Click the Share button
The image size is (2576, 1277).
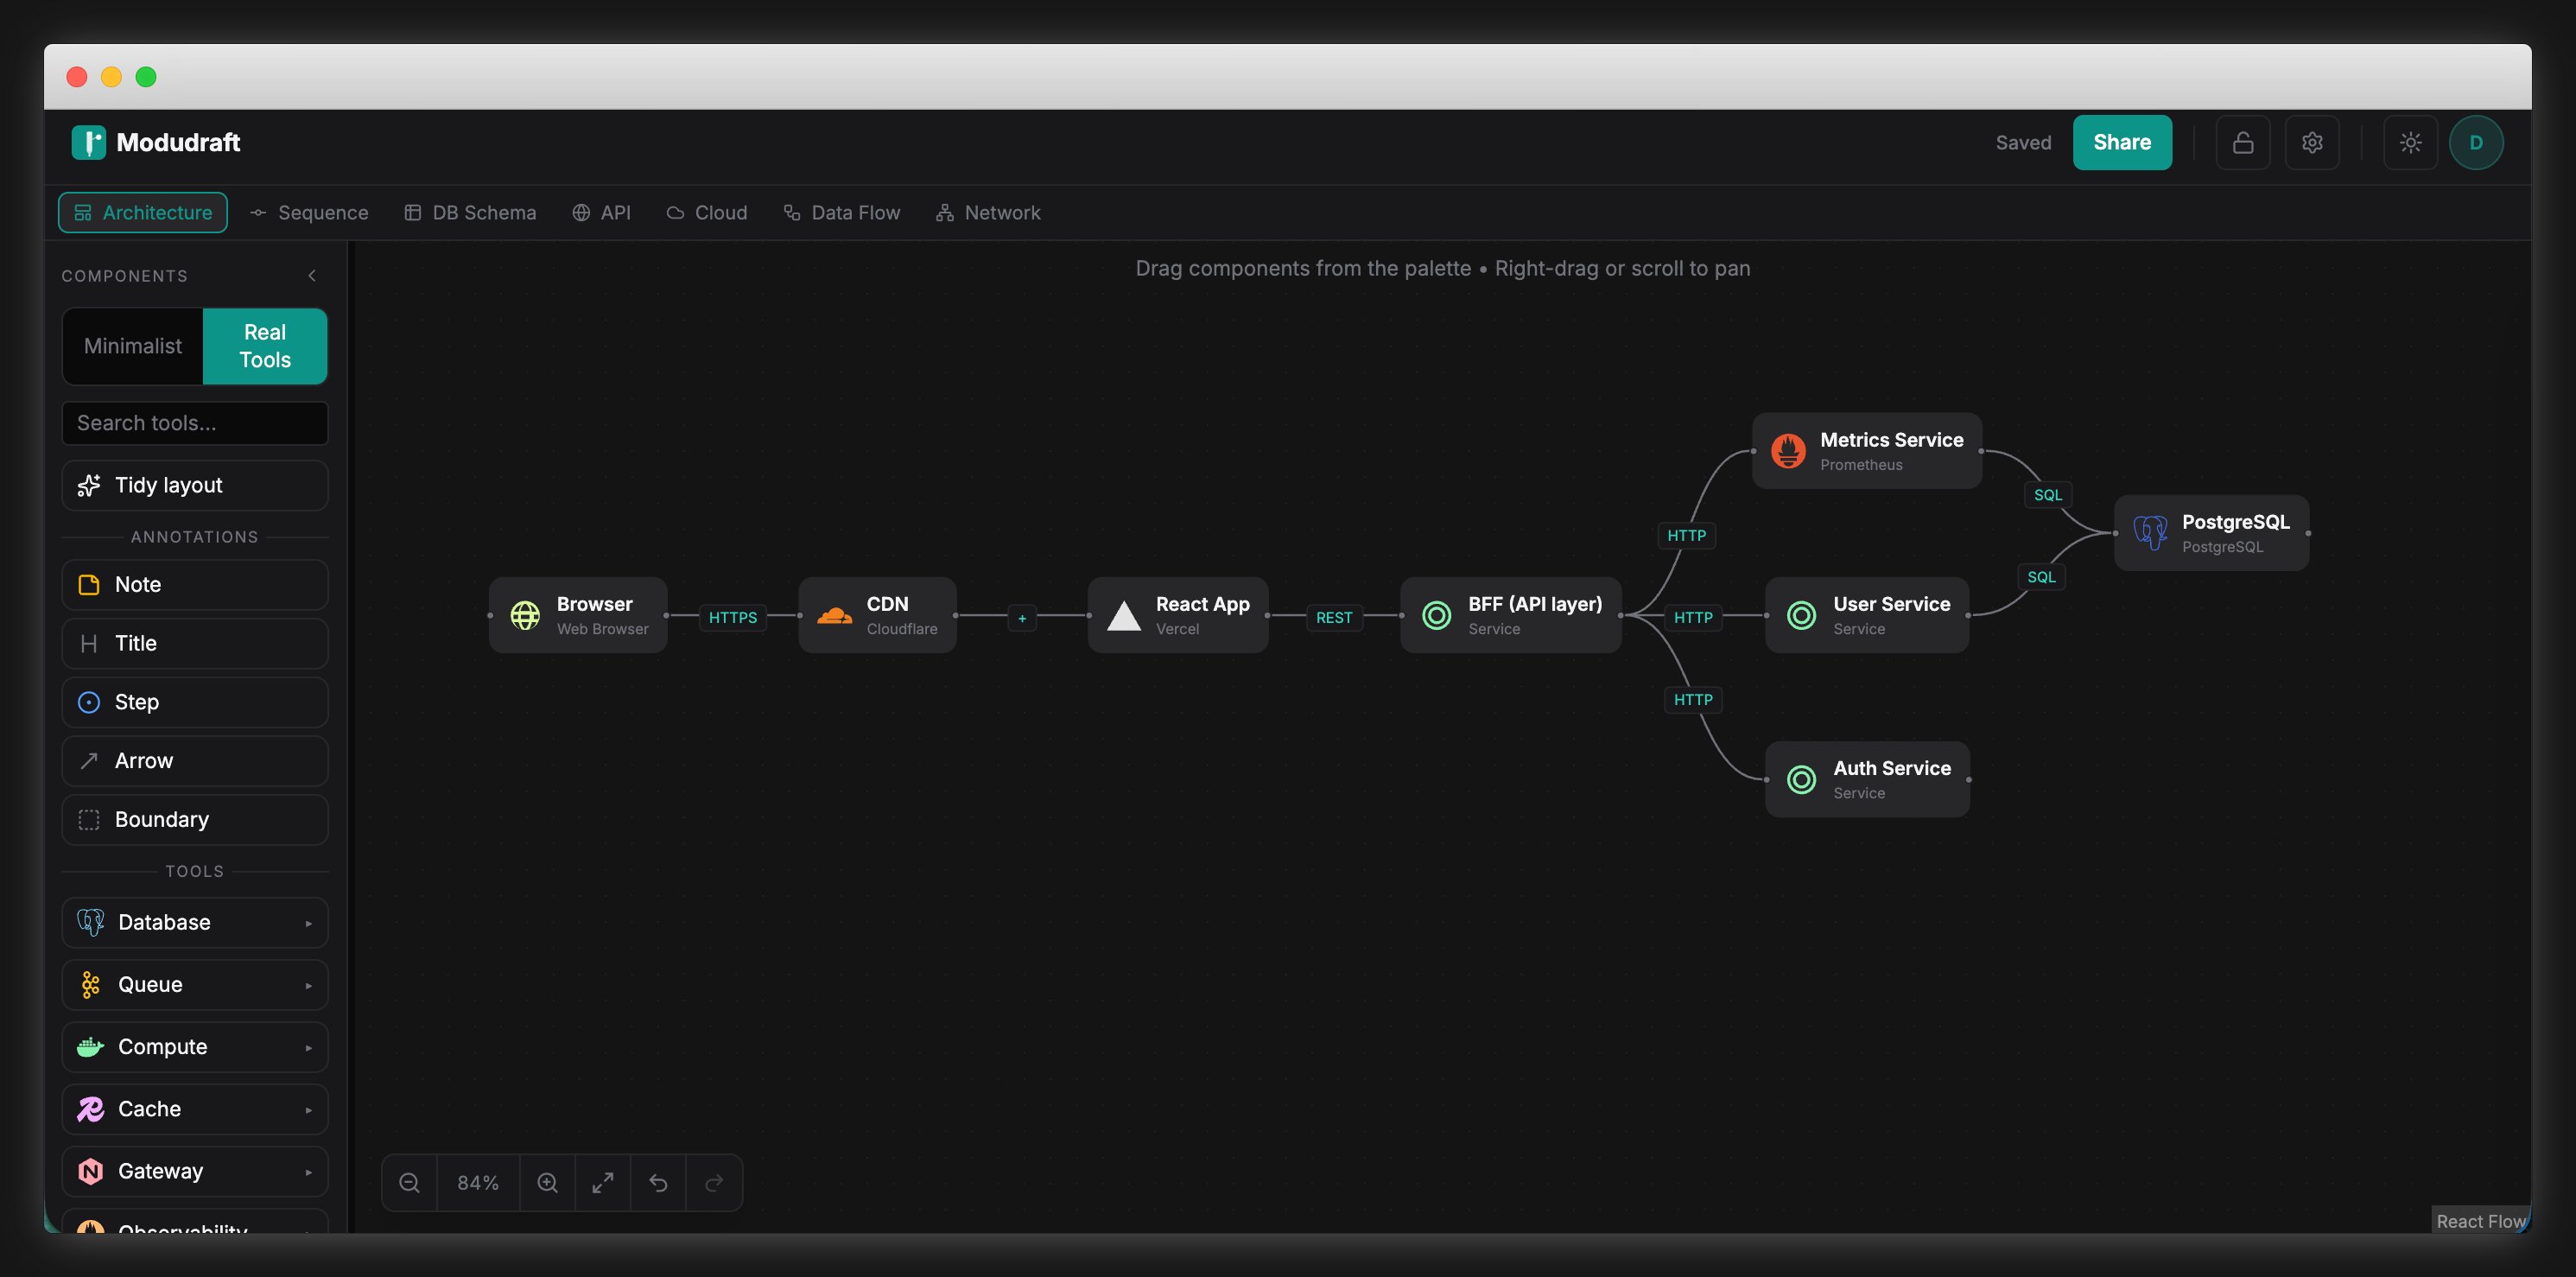click(2122, 142)
